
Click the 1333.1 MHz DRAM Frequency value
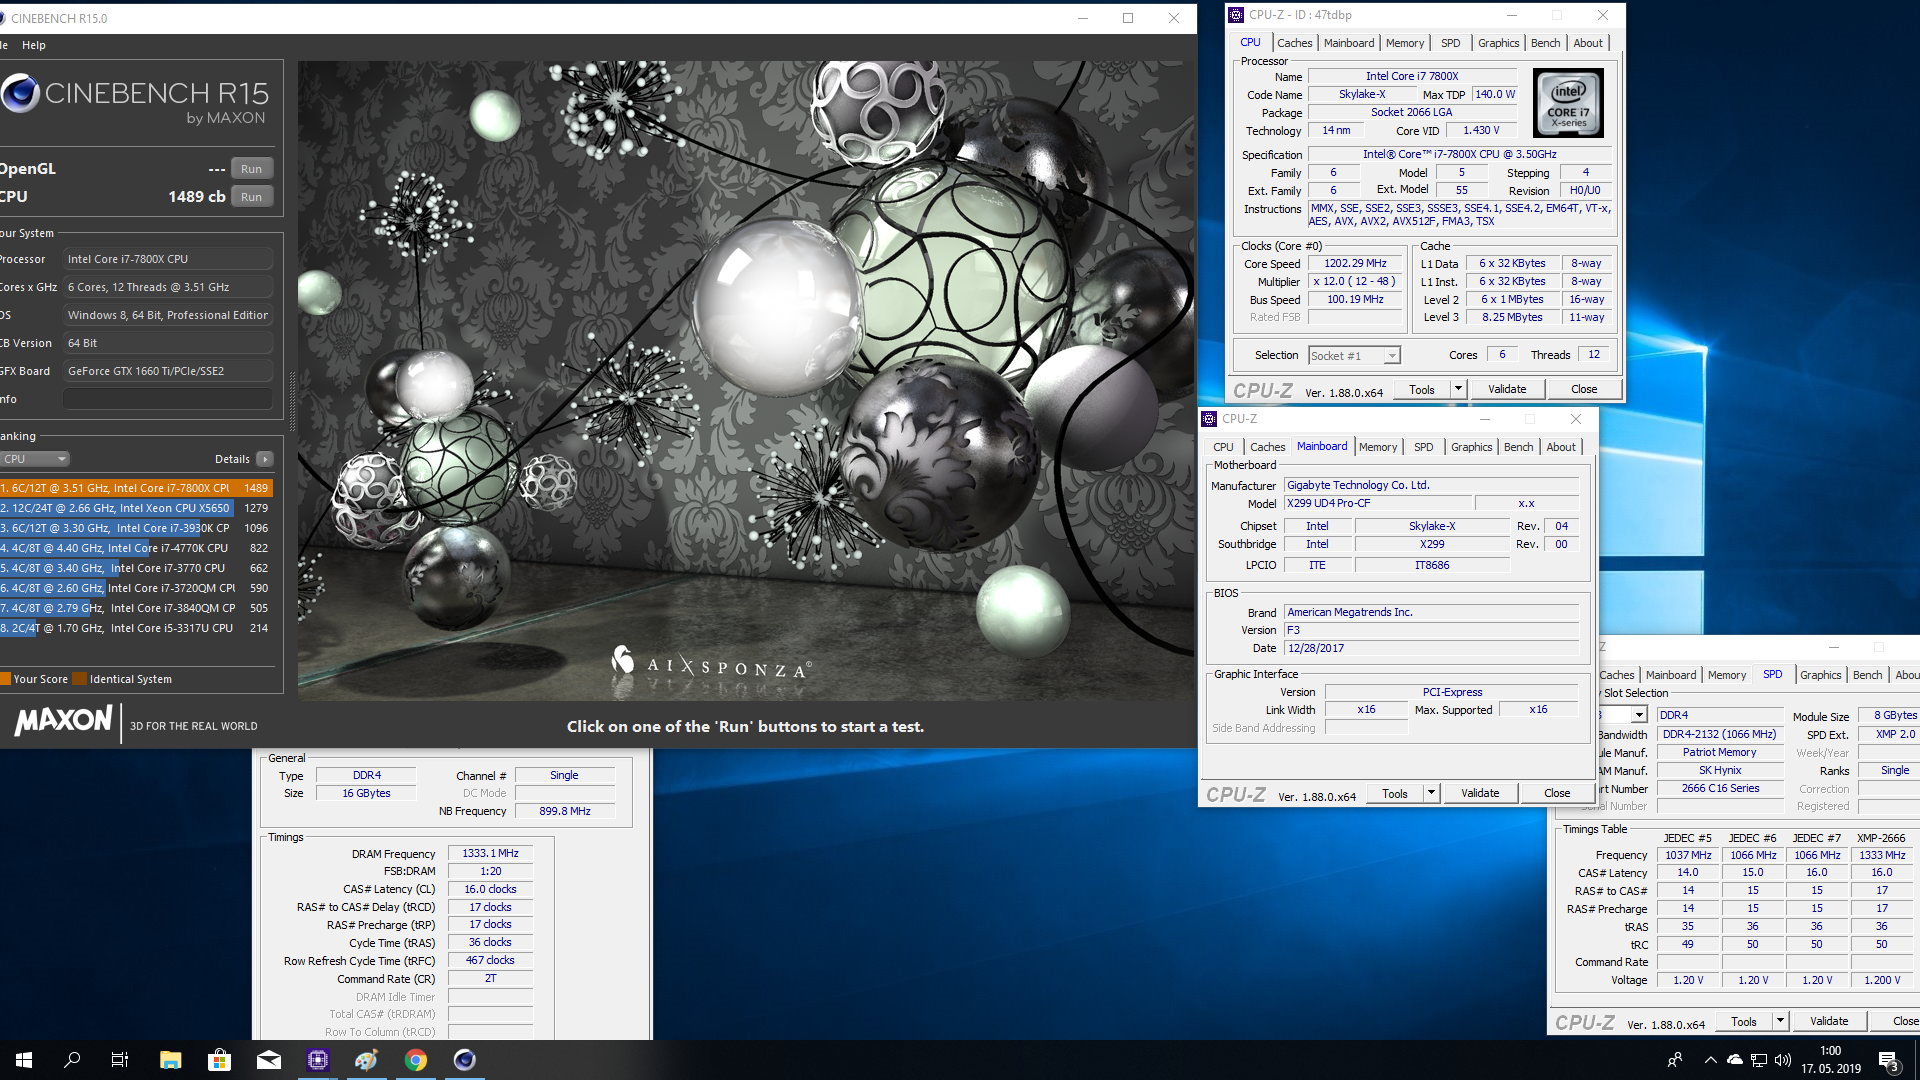pyautogui.click(x=490, y=853)
